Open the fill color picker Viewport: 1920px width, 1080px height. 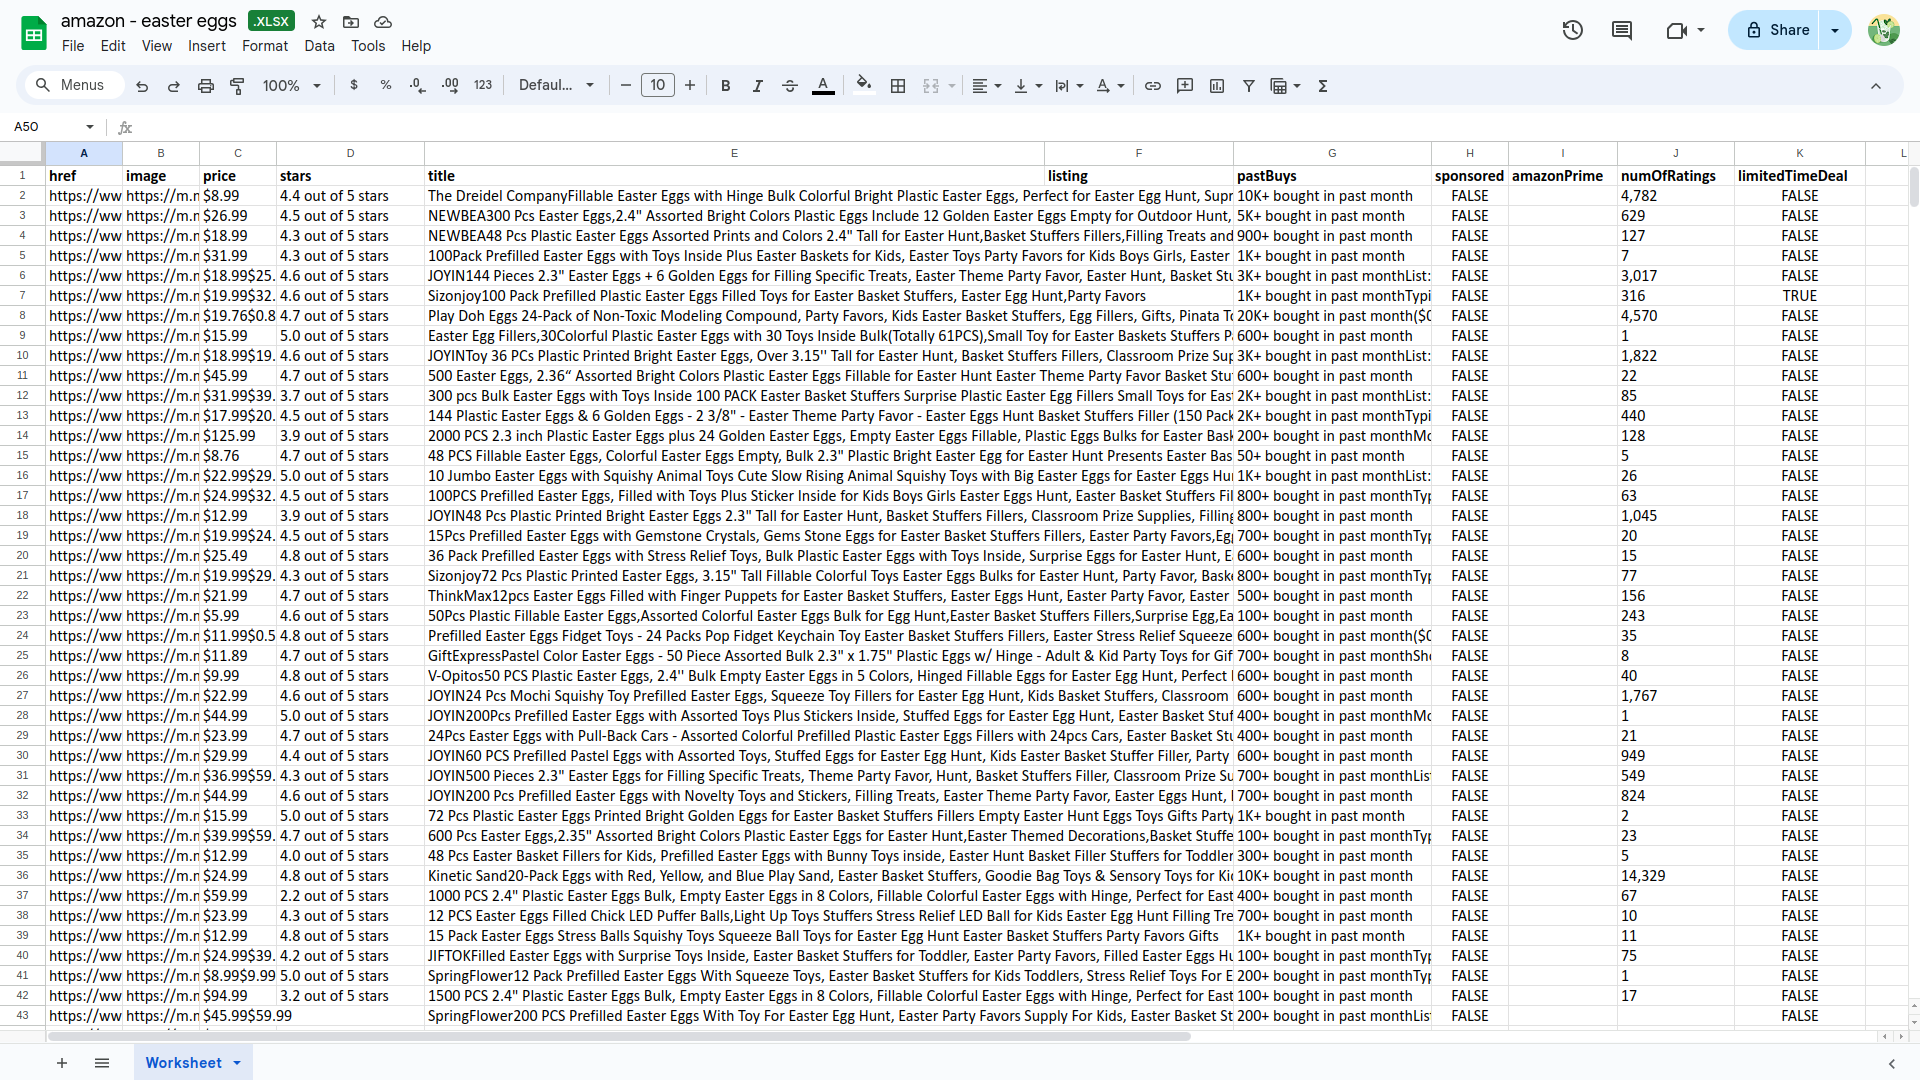pyautogui.click(x=864, y=86)
